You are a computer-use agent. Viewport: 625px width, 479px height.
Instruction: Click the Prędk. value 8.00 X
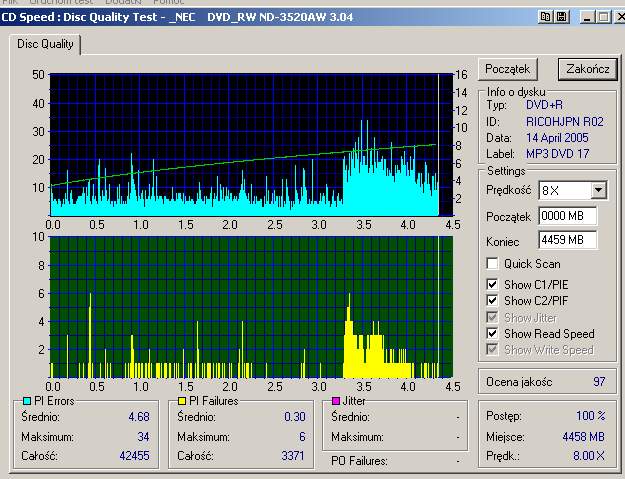(589, 455)
